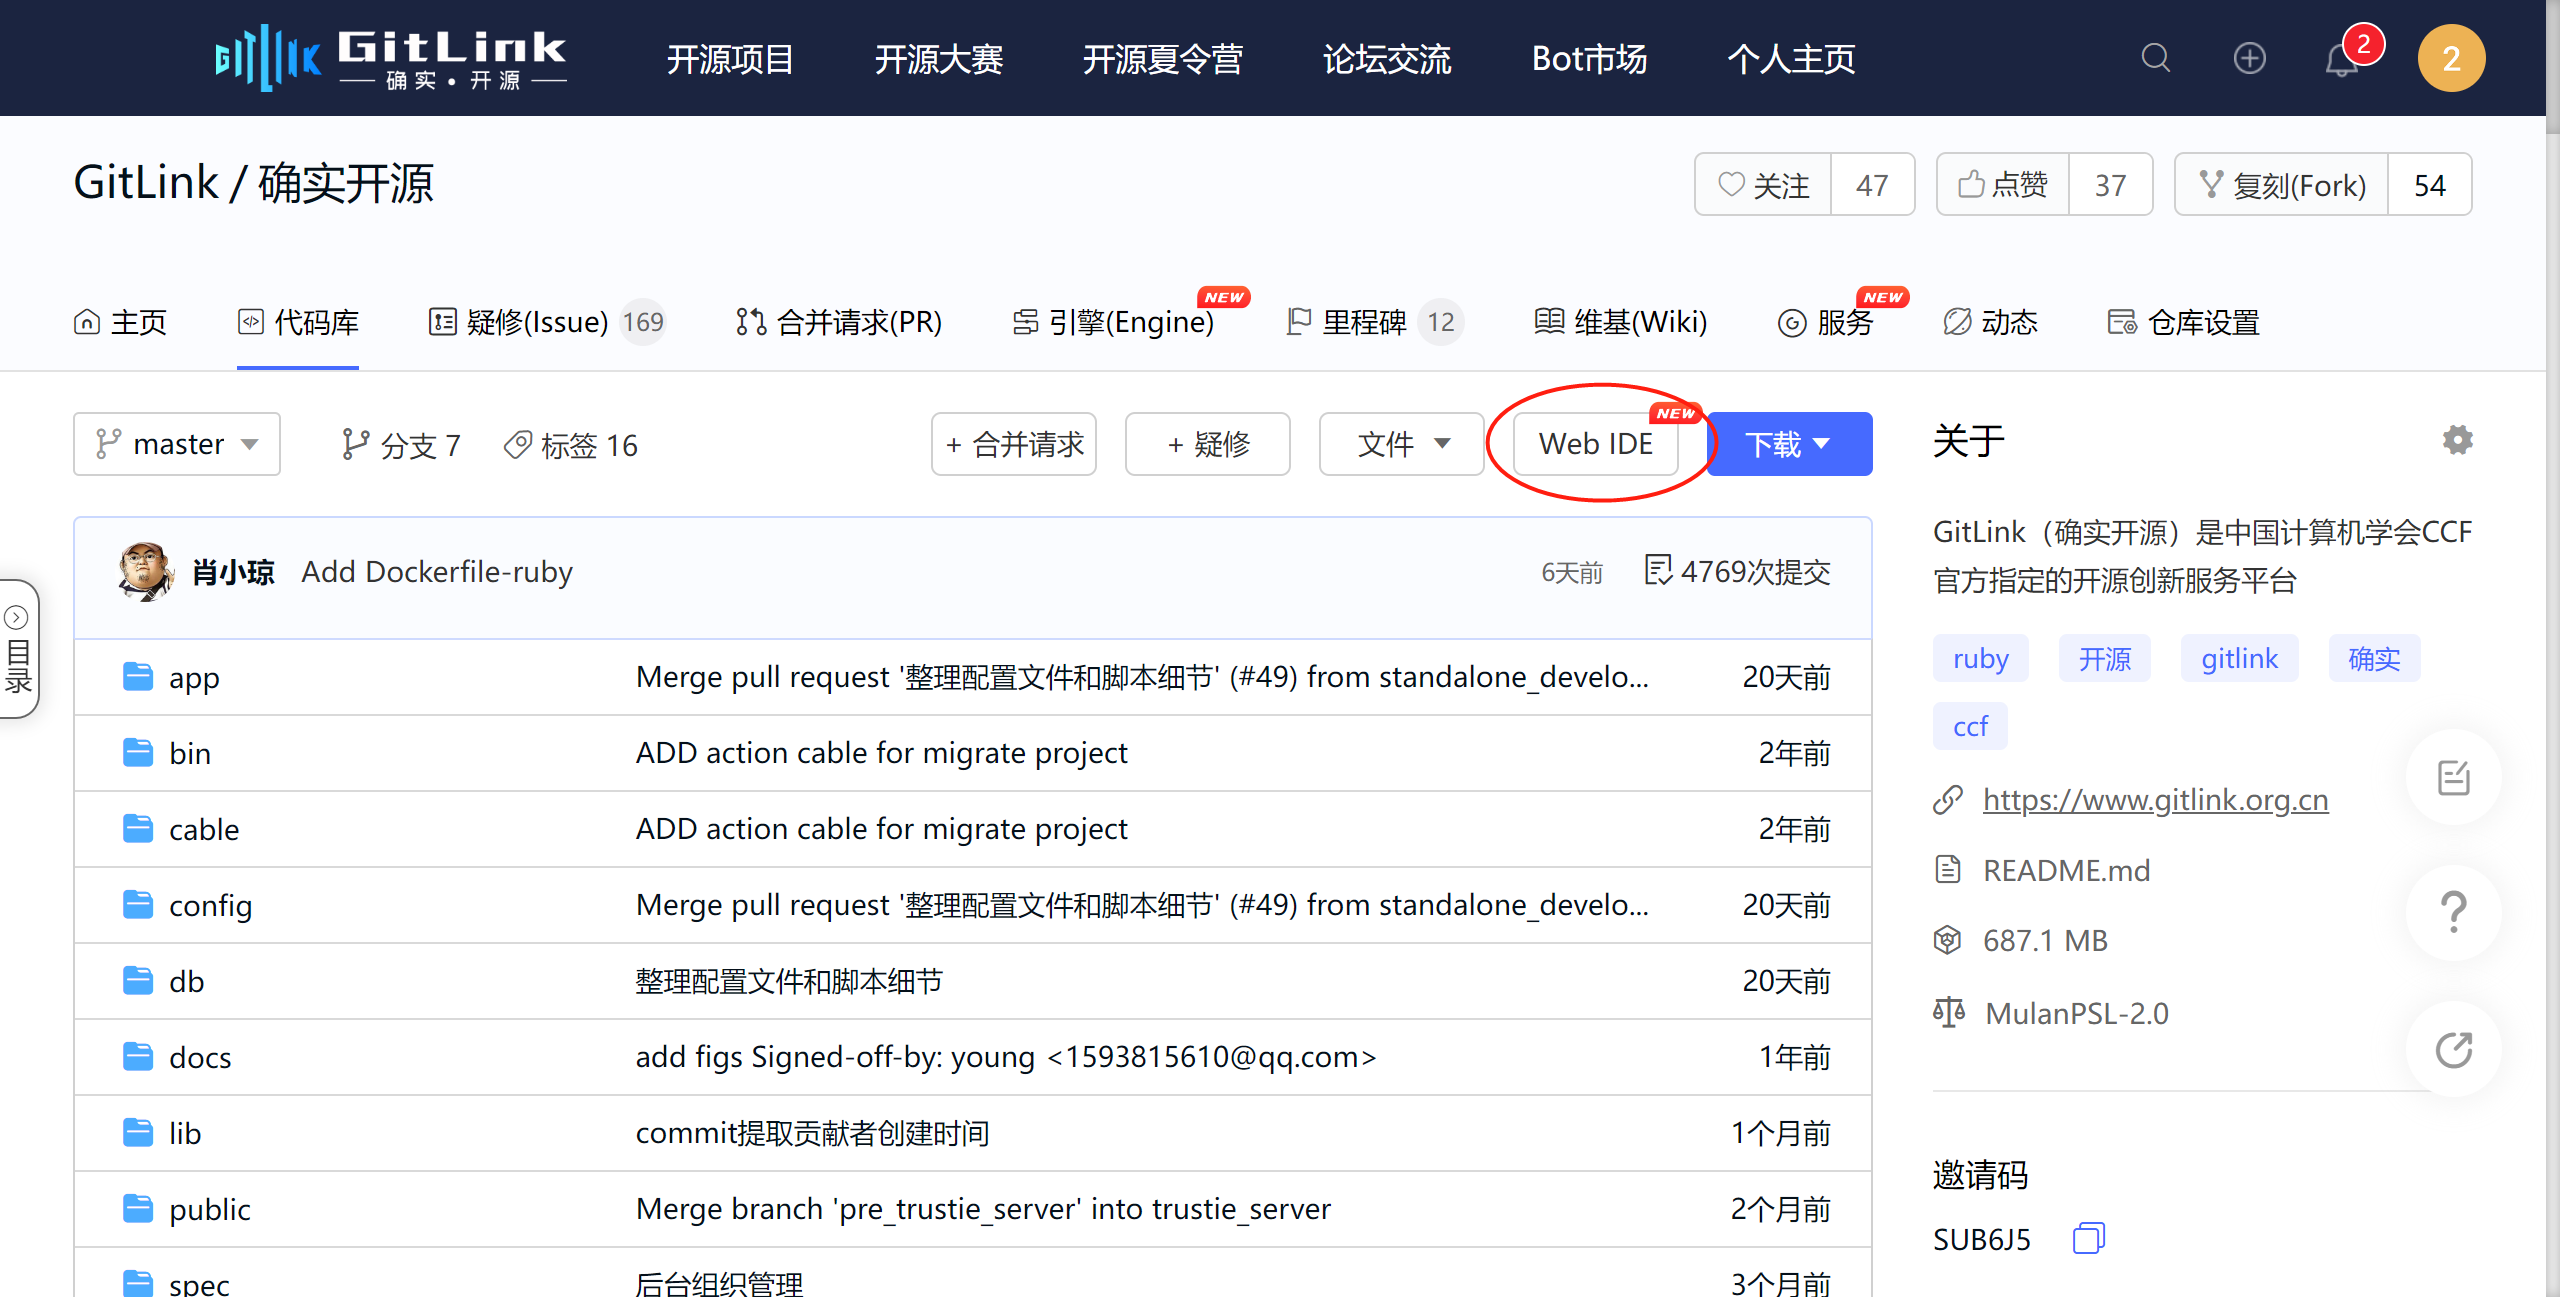Open the search magnifier in header

pos(2155,58)
